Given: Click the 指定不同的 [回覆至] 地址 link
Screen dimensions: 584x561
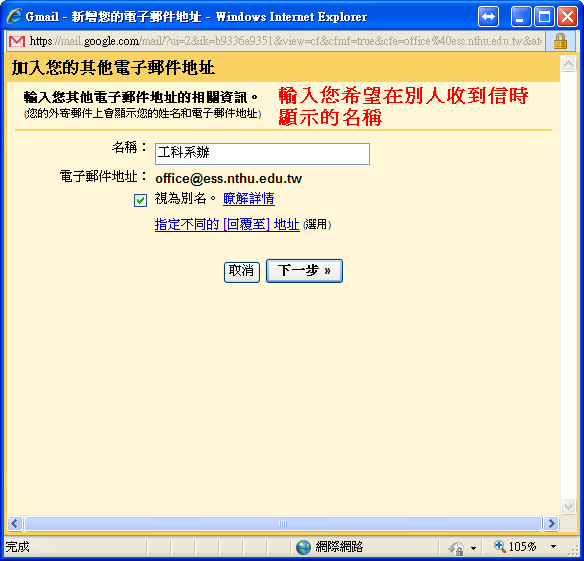Looking at the screenshot, I should click(x=227, y=225).
